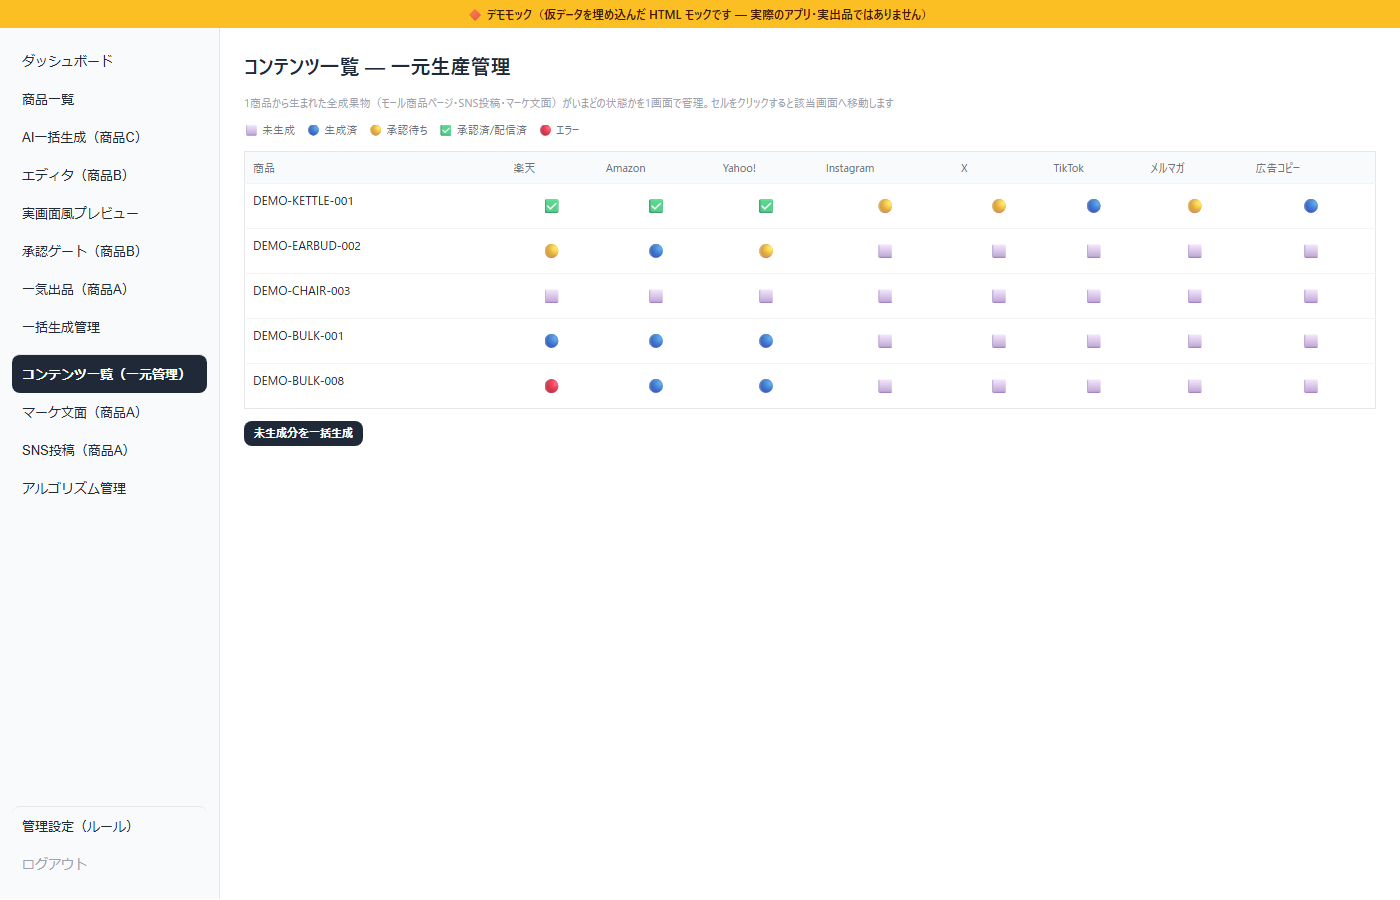Open SNS投稿（商品A） page

pos(109,450)
